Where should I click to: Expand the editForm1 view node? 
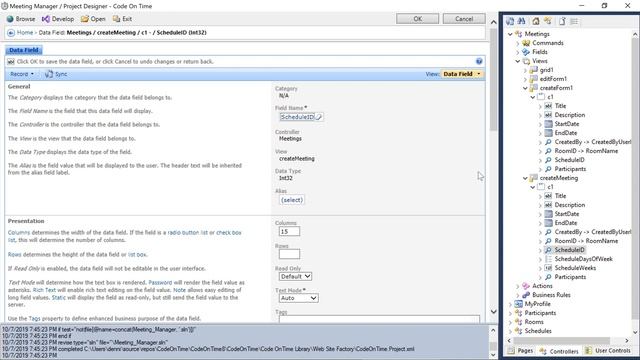tap(525, 79)
